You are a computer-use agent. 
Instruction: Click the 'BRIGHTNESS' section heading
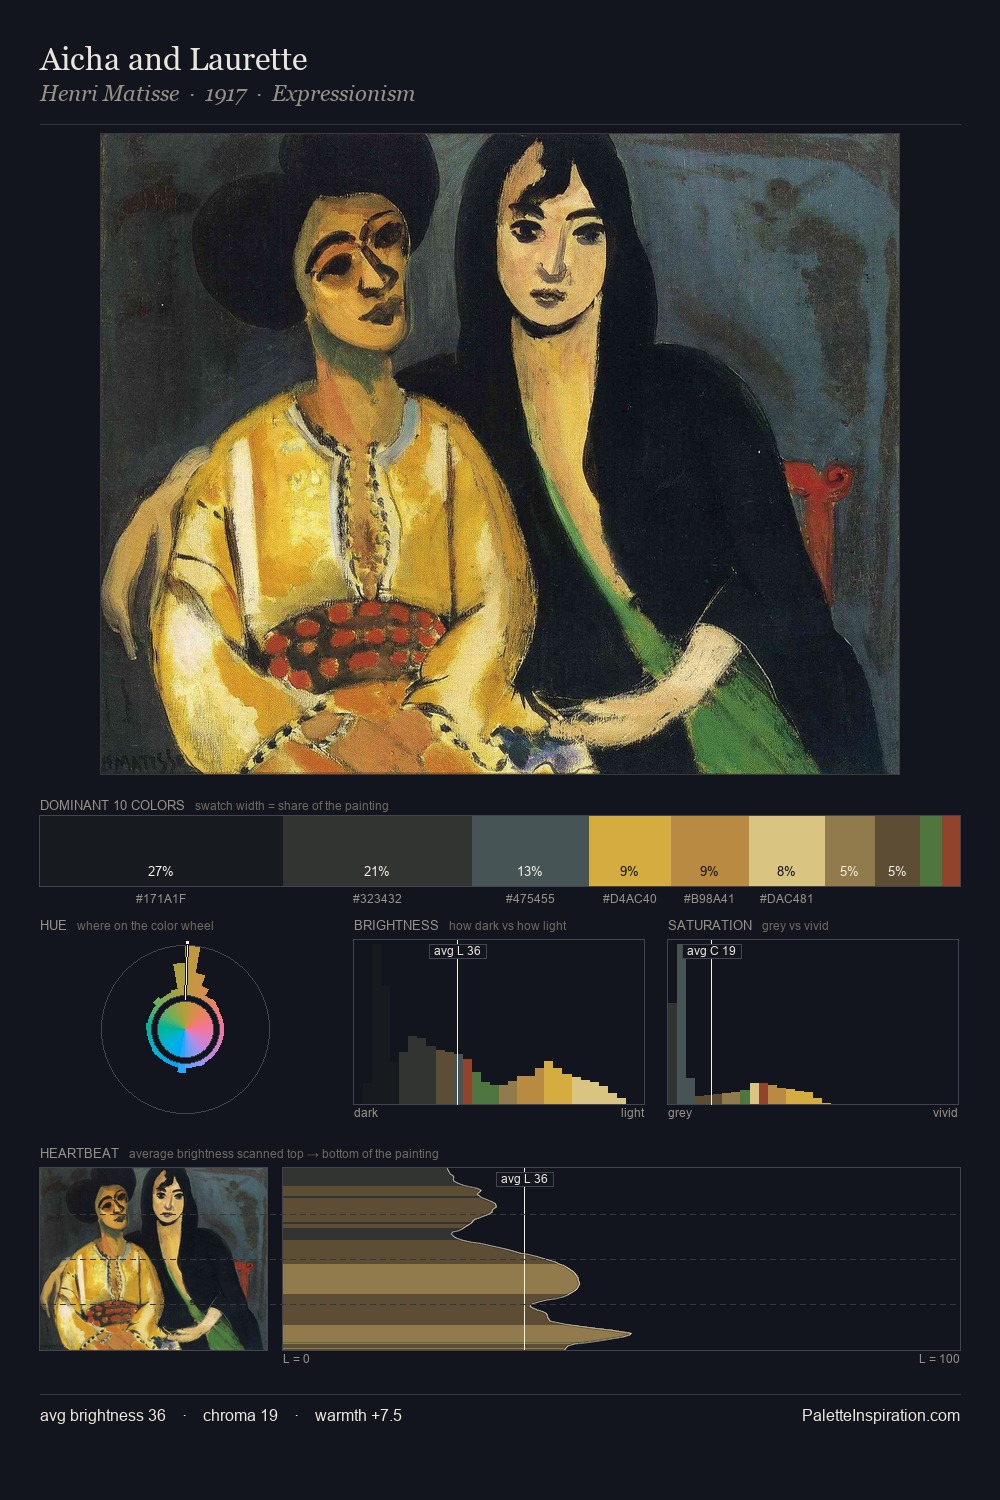pyautogui.click(x=396, y=925)
